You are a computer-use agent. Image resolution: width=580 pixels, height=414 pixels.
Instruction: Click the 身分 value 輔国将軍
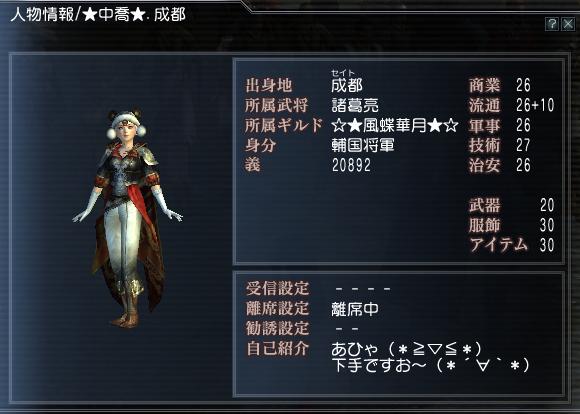363,145
